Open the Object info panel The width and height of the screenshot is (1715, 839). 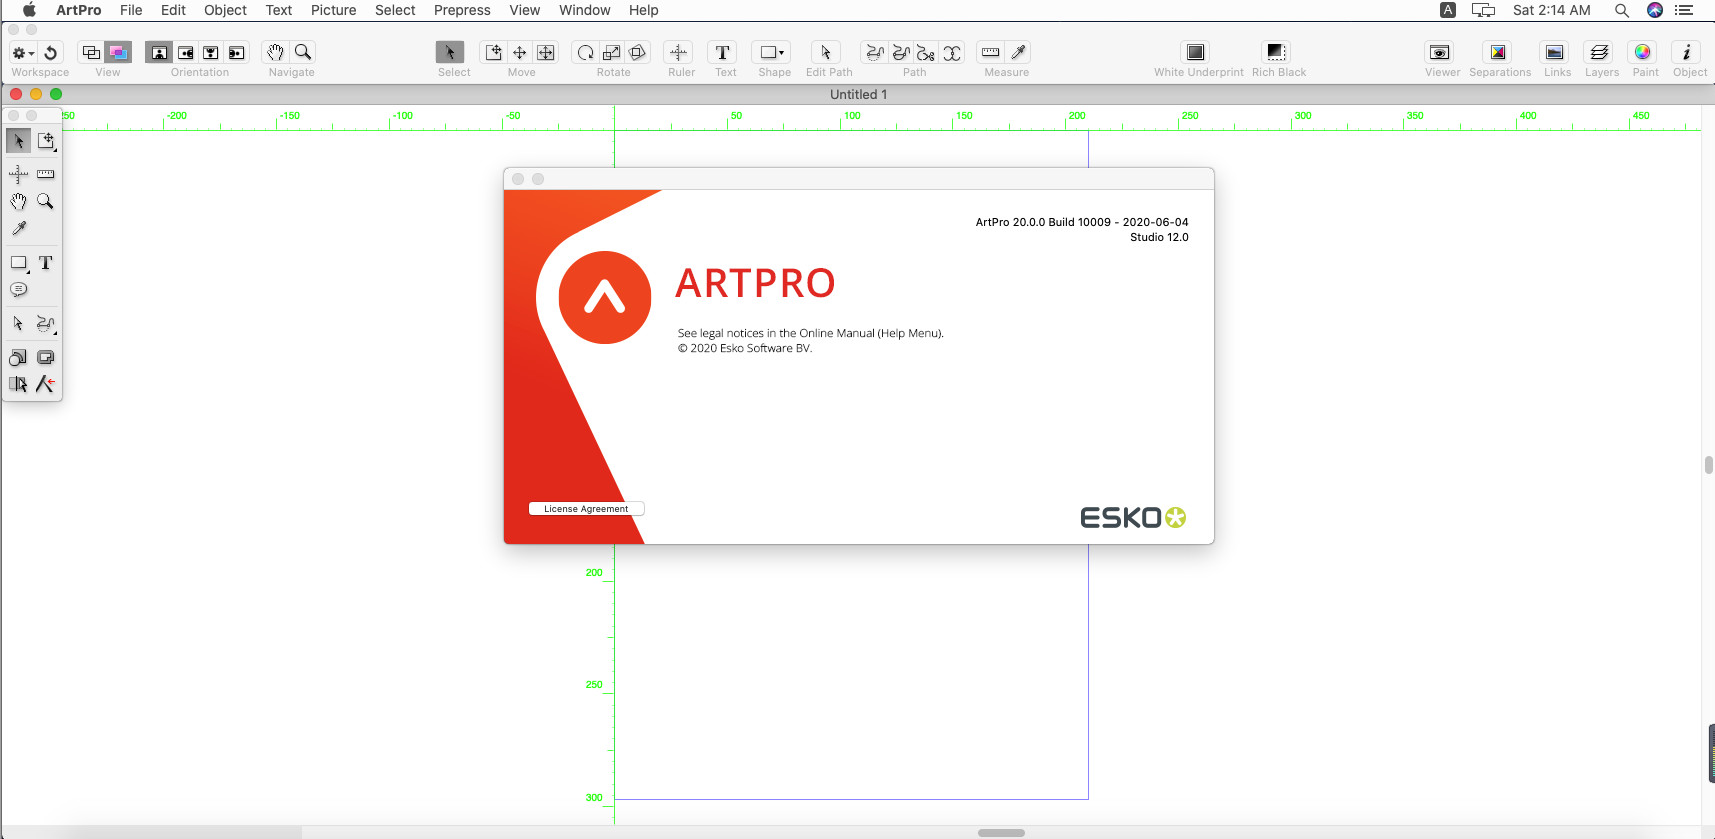click(x=1687, y=52)
